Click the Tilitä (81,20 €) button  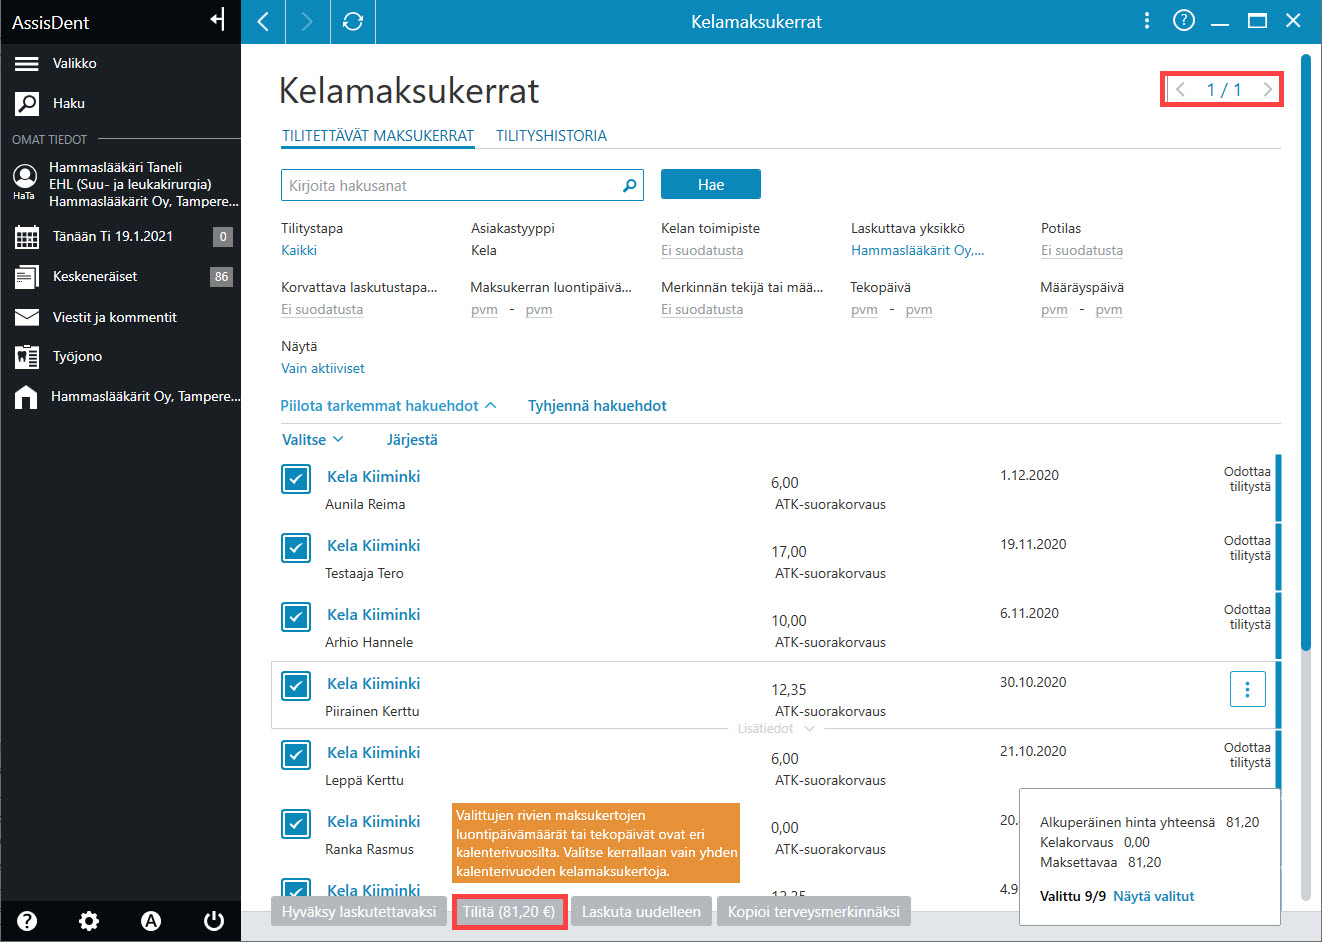coord(509,912)
